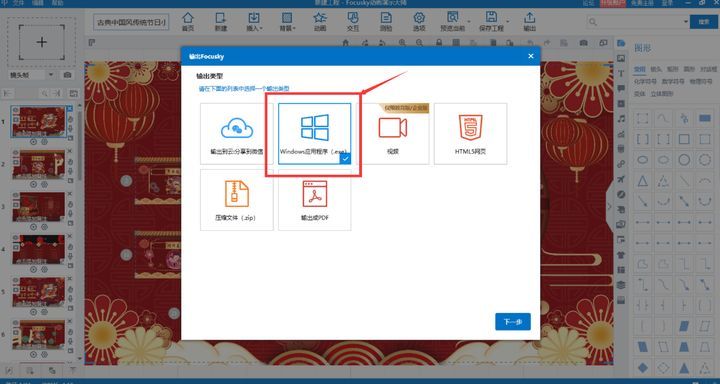This screenshot has height=384, width=720.
Task: Open the layers stack icon in side strip
Action: pos(621,285)
